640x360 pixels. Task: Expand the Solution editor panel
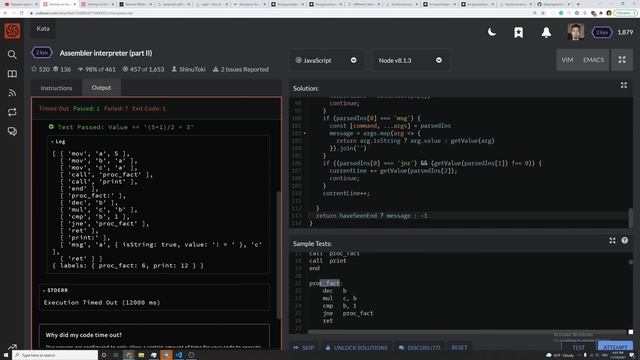tap(624, 85)
